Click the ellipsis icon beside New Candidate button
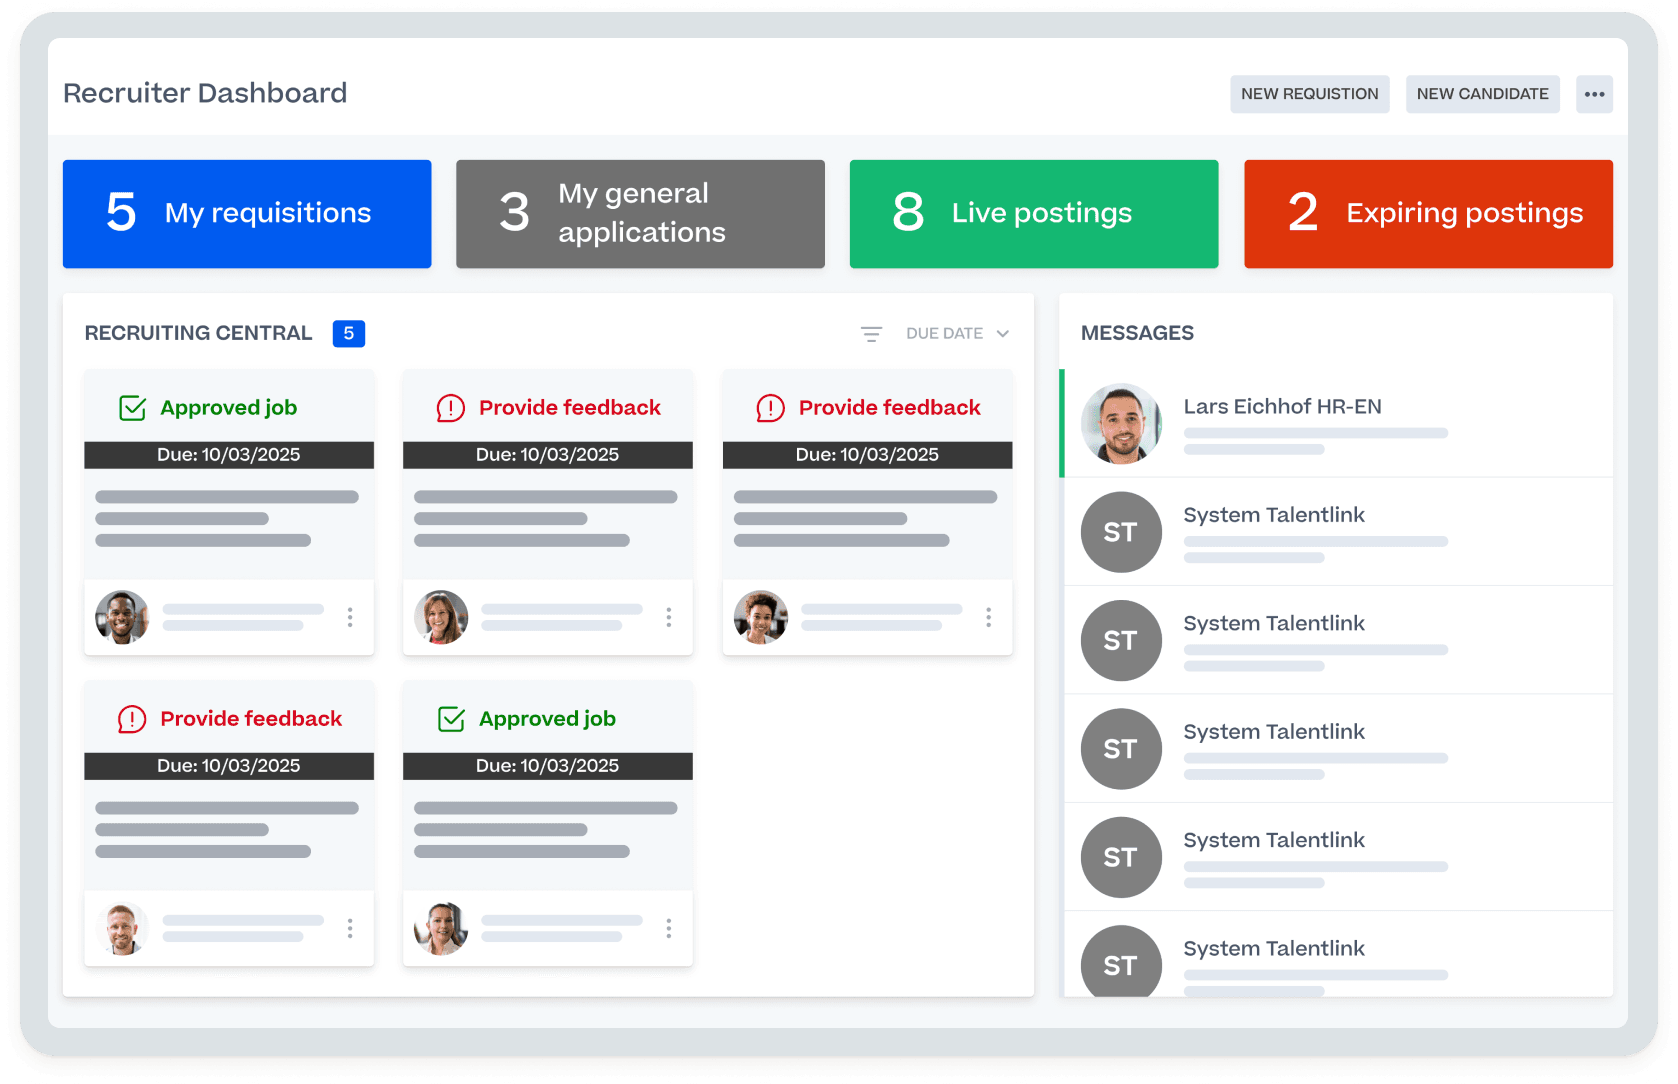This screenshot has width=1678, height=1084. point(1594,93)
